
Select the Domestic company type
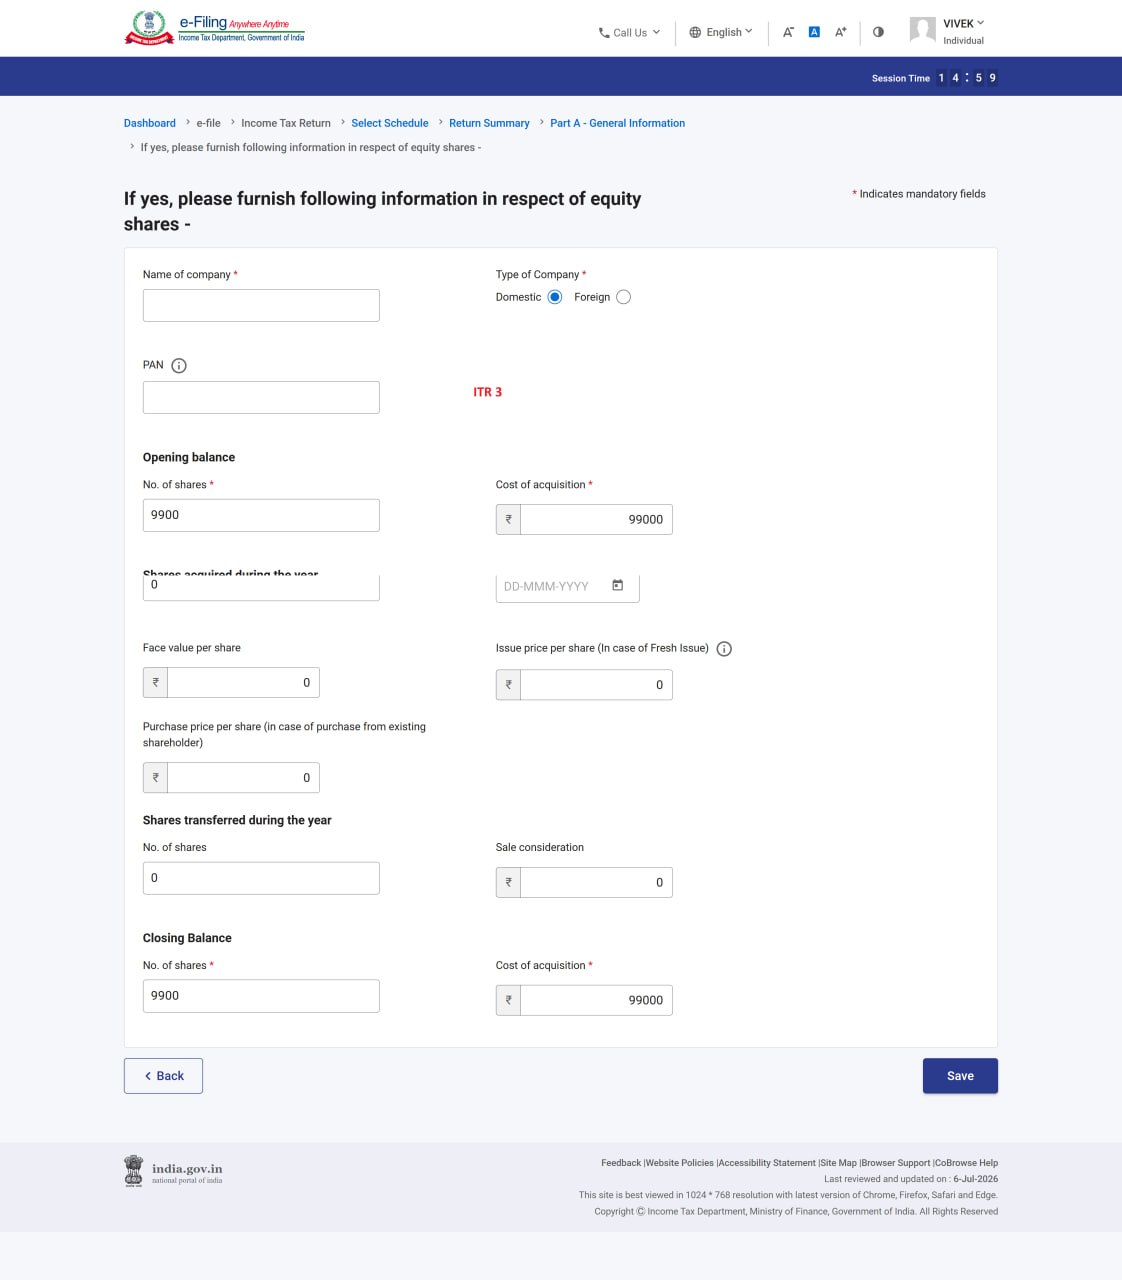[555, 297]
